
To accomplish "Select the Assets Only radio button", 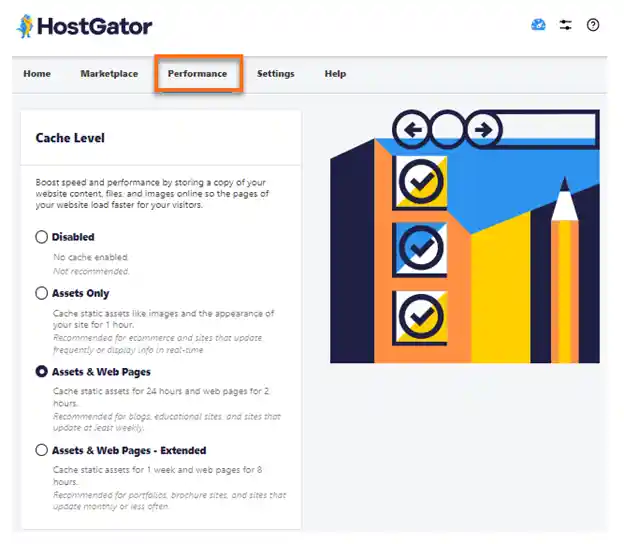I will [x=41, y=293].
